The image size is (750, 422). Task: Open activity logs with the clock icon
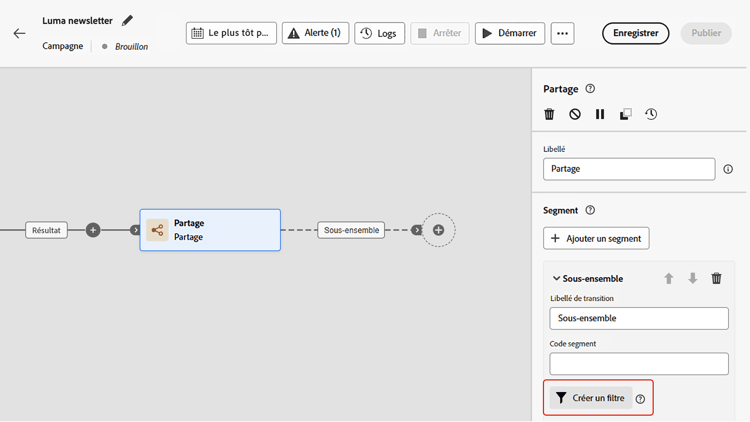(651, 114)
